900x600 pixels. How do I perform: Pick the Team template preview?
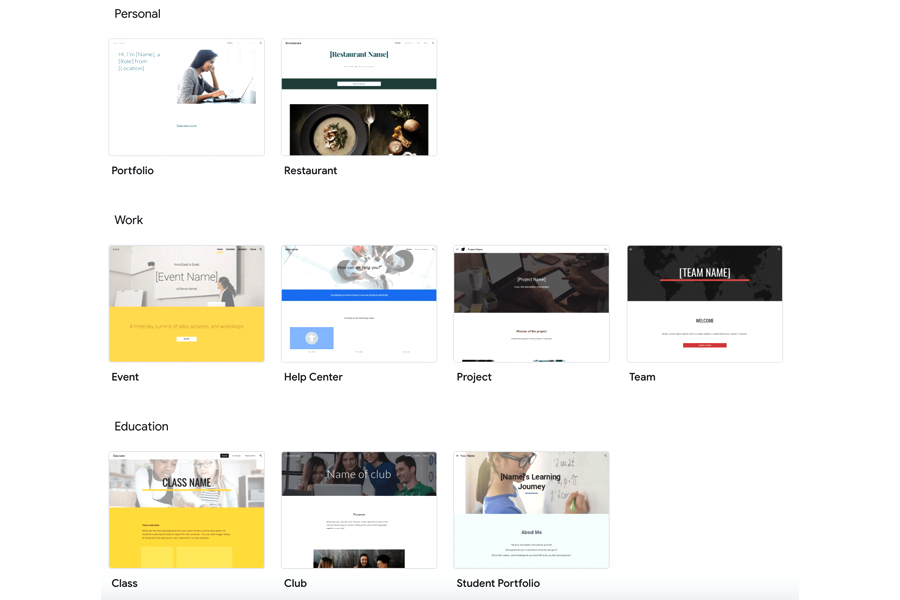tap(704, 304)
